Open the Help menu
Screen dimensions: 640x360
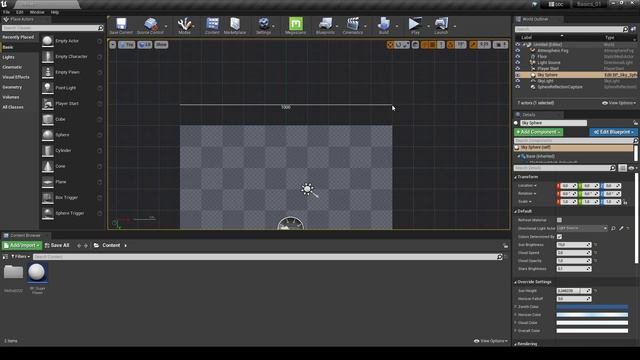[55, 12]
